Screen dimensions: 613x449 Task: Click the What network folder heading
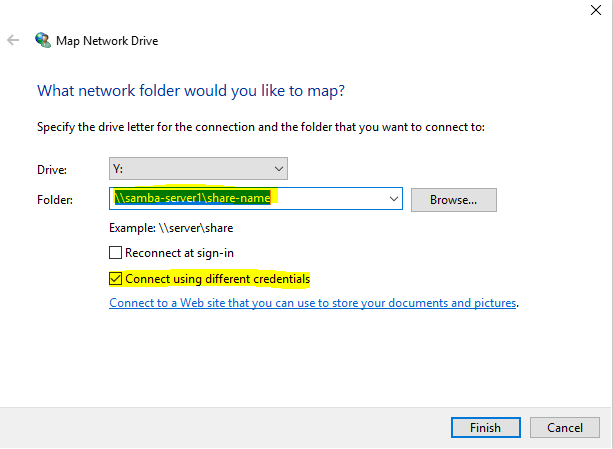click(x=191, y=91)
